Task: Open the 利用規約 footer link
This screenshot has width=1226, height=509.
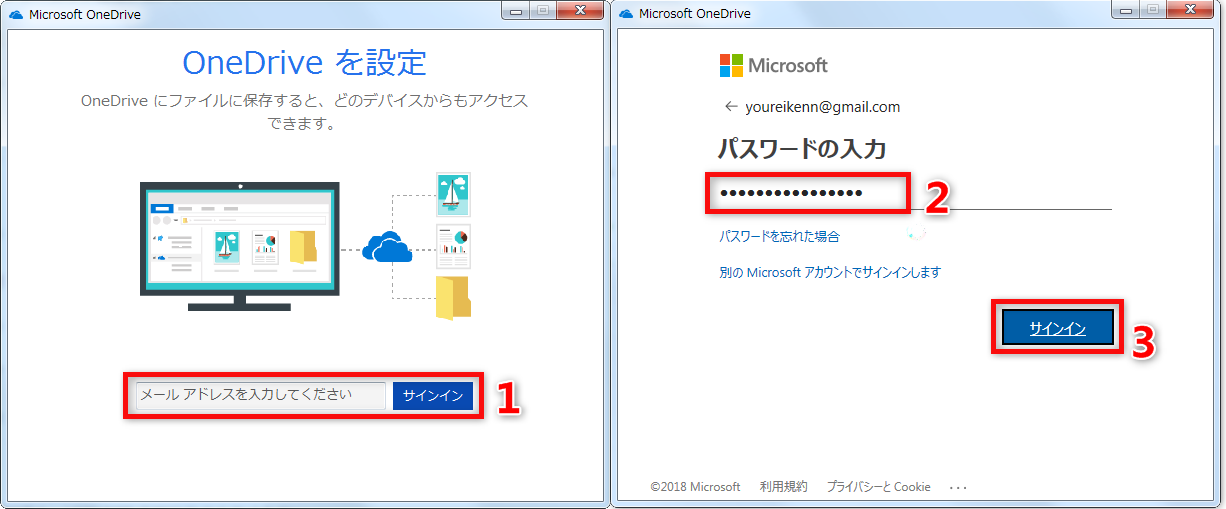Action: pos(783,487)
